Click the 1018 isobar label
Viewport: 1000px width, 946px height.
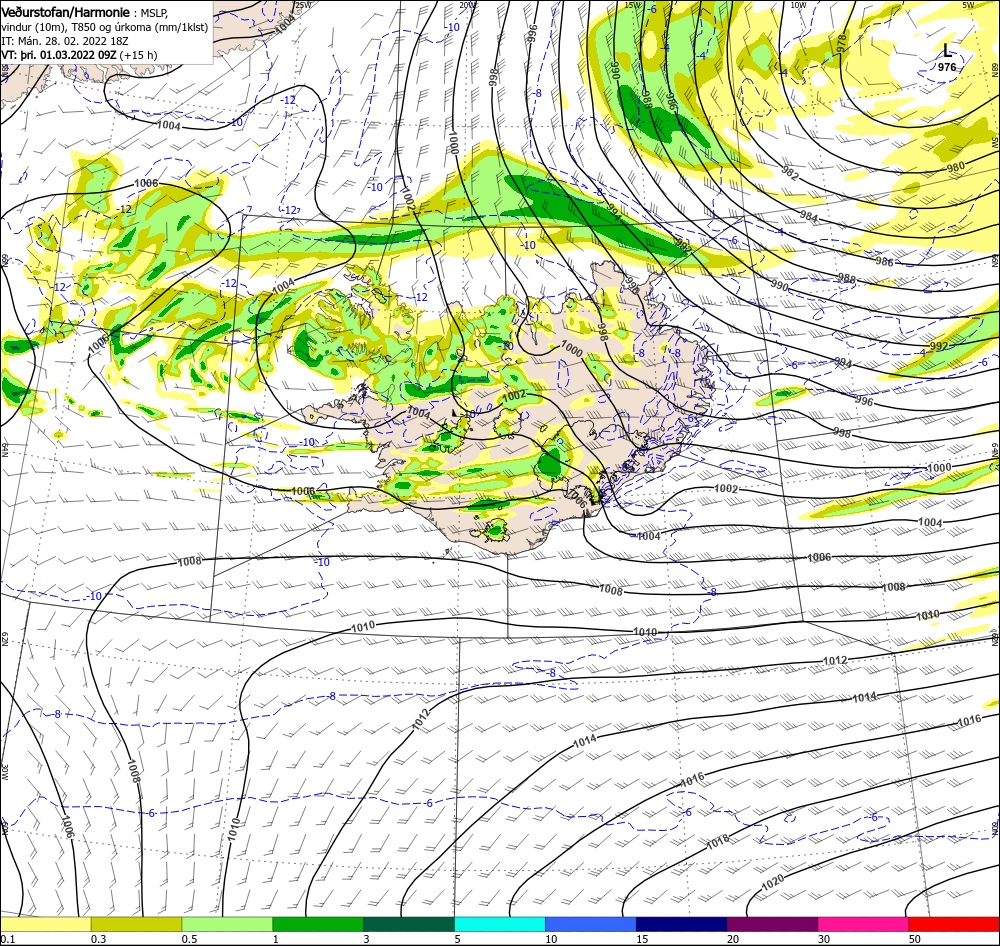717,842
